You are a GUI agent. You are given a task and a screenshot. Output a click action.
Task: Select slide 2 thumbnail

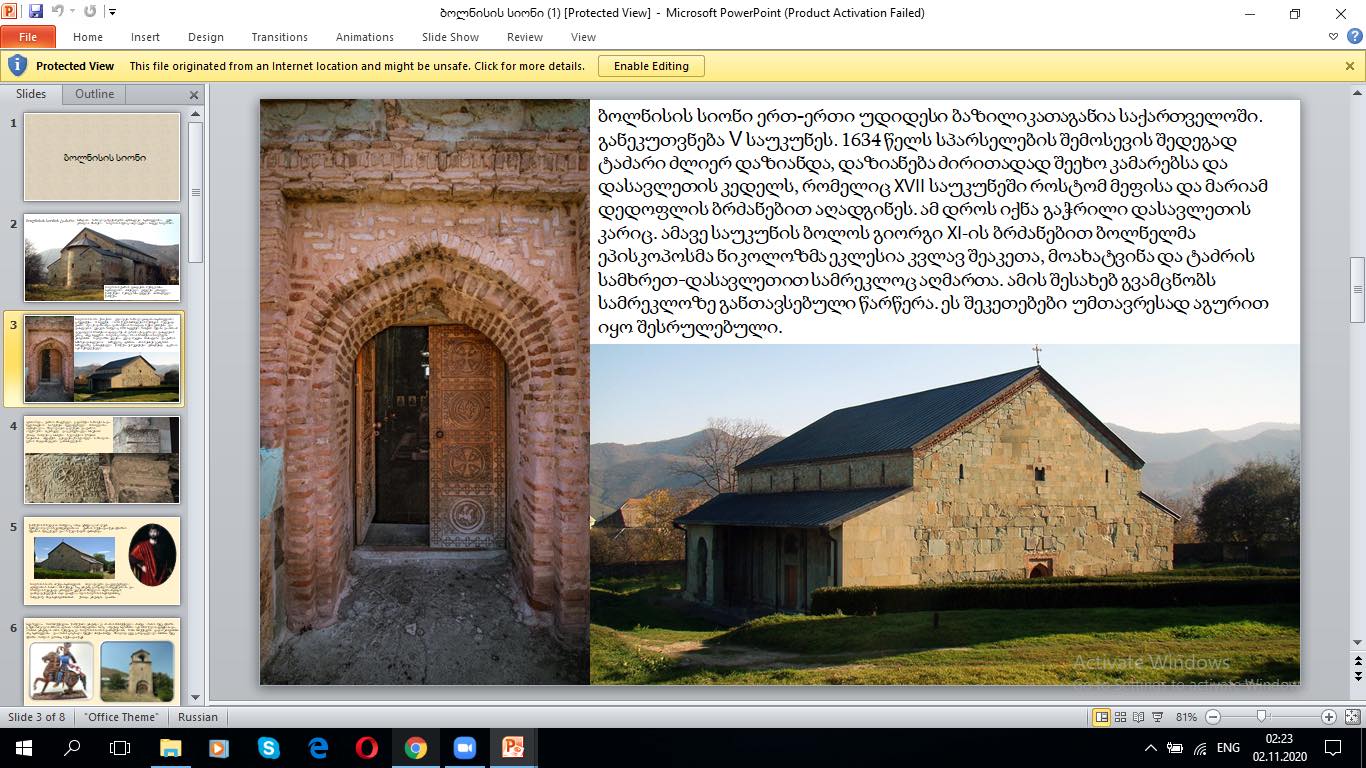point(102,257)
